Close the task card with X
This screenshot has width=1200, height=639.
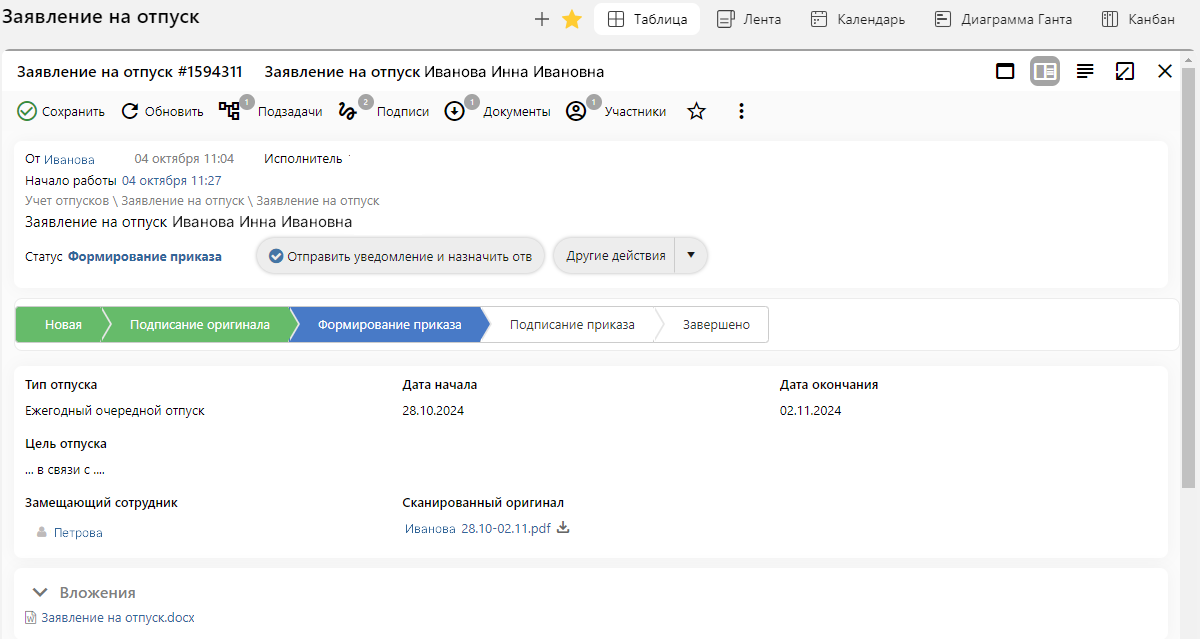tap(1165, 71)
